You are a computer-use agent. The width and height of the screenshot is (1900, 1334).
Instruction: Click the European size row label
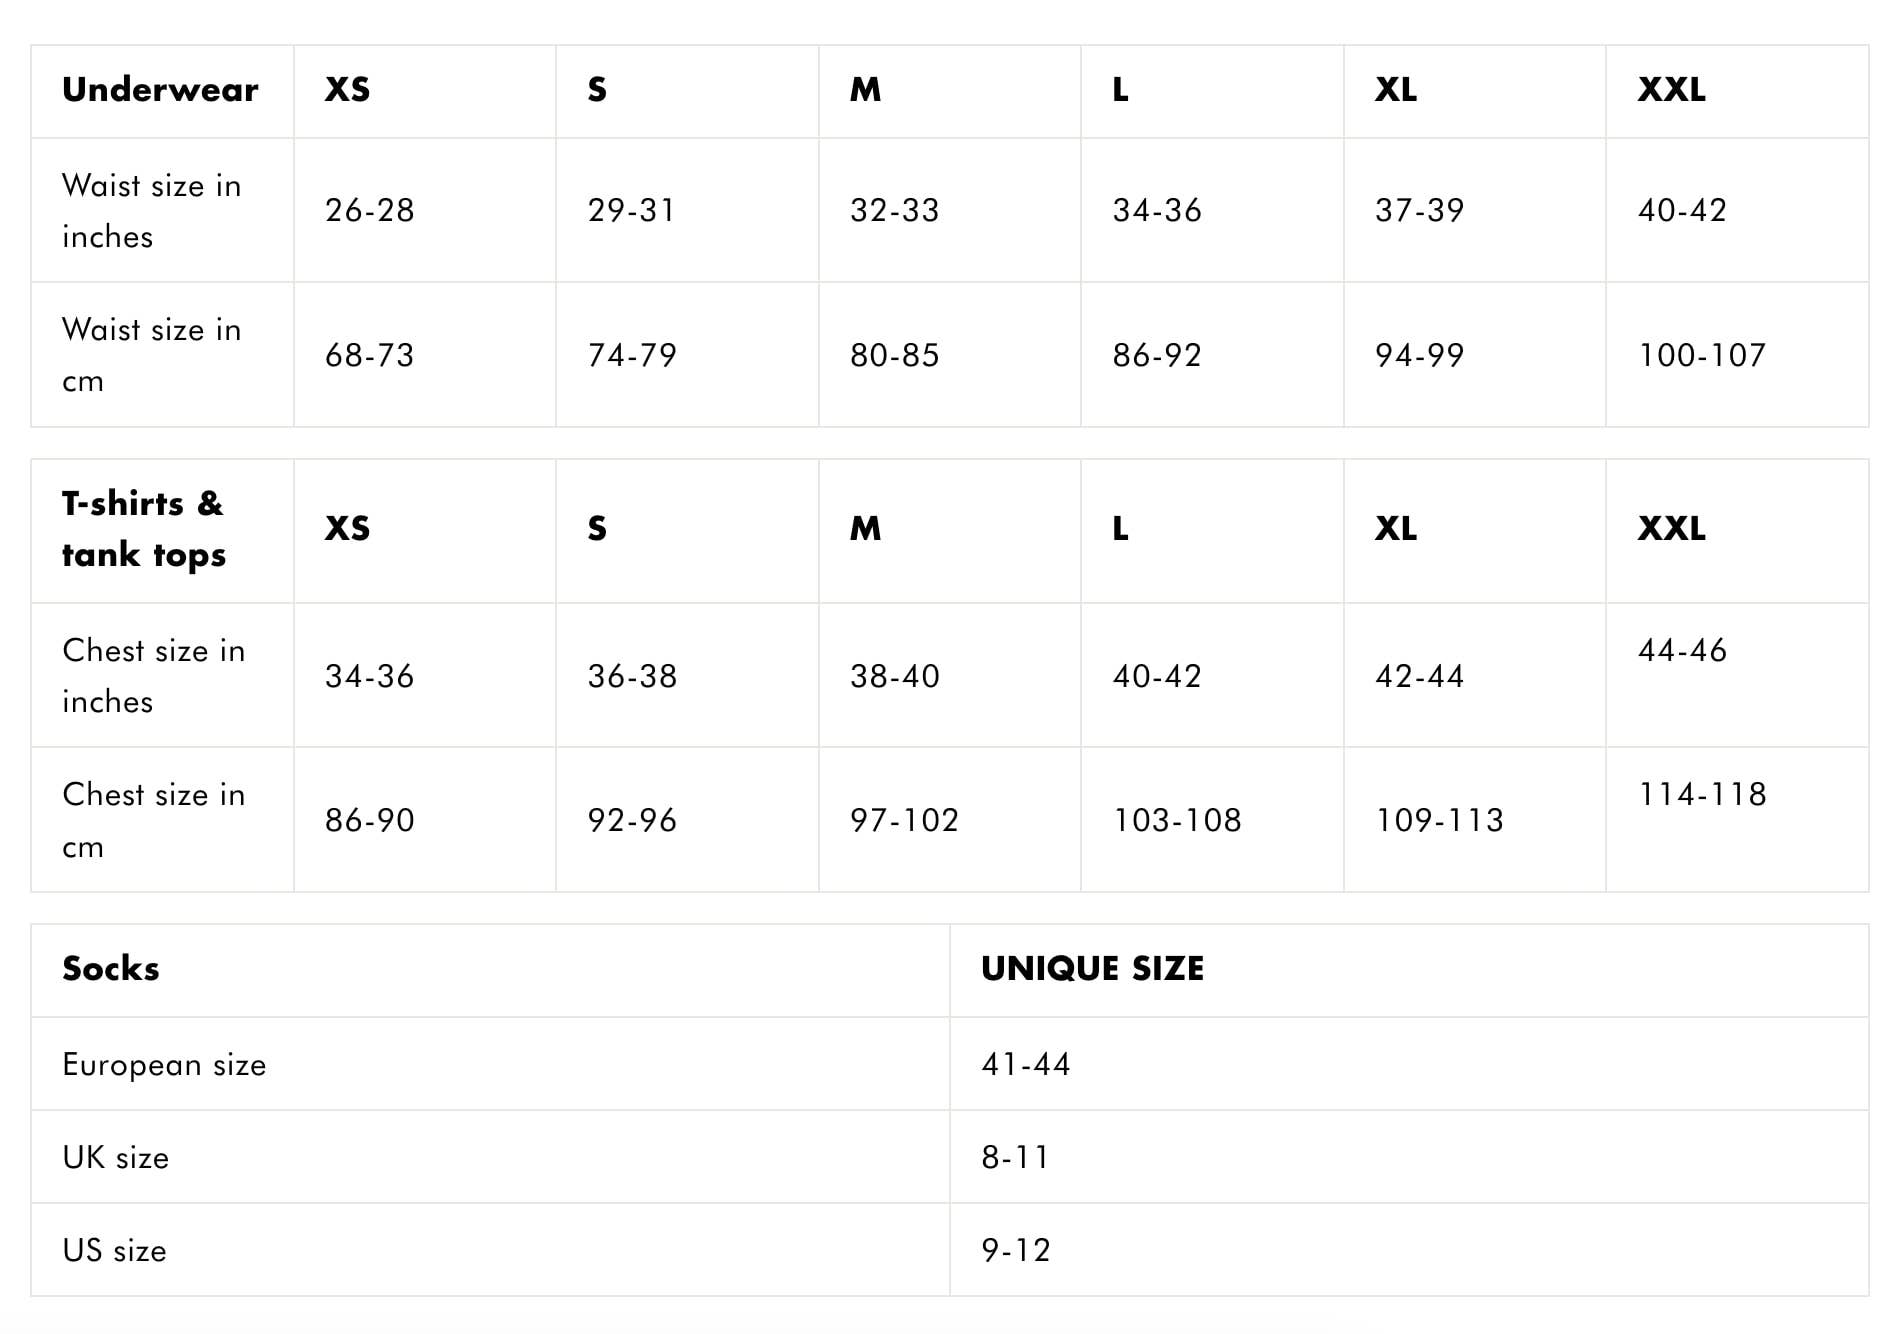[164, 1065]
